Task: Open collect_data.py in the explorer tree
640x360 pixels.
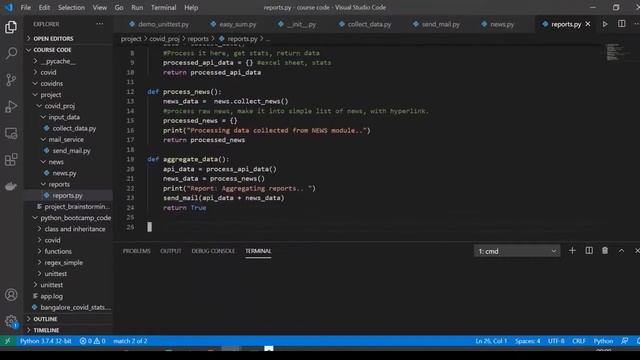Action: (74, 128)
